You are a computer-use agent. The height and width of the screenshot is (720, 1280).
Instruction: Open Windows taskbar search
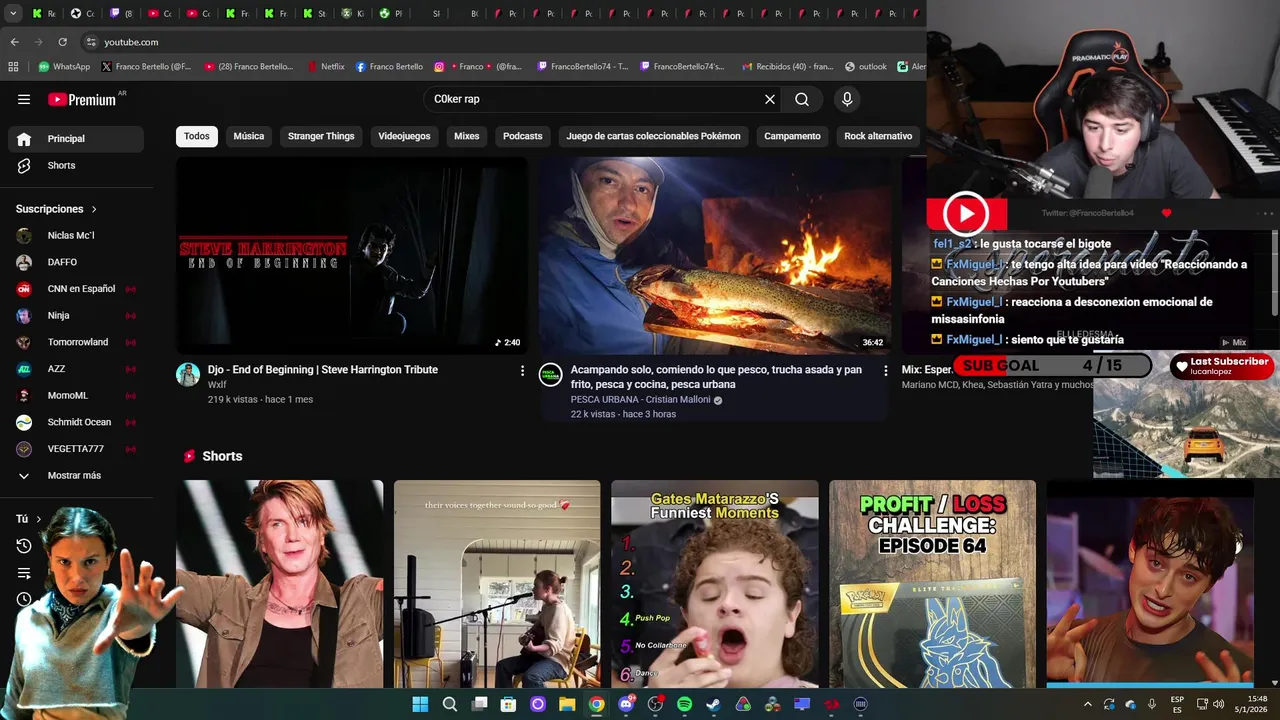point(450,705)
